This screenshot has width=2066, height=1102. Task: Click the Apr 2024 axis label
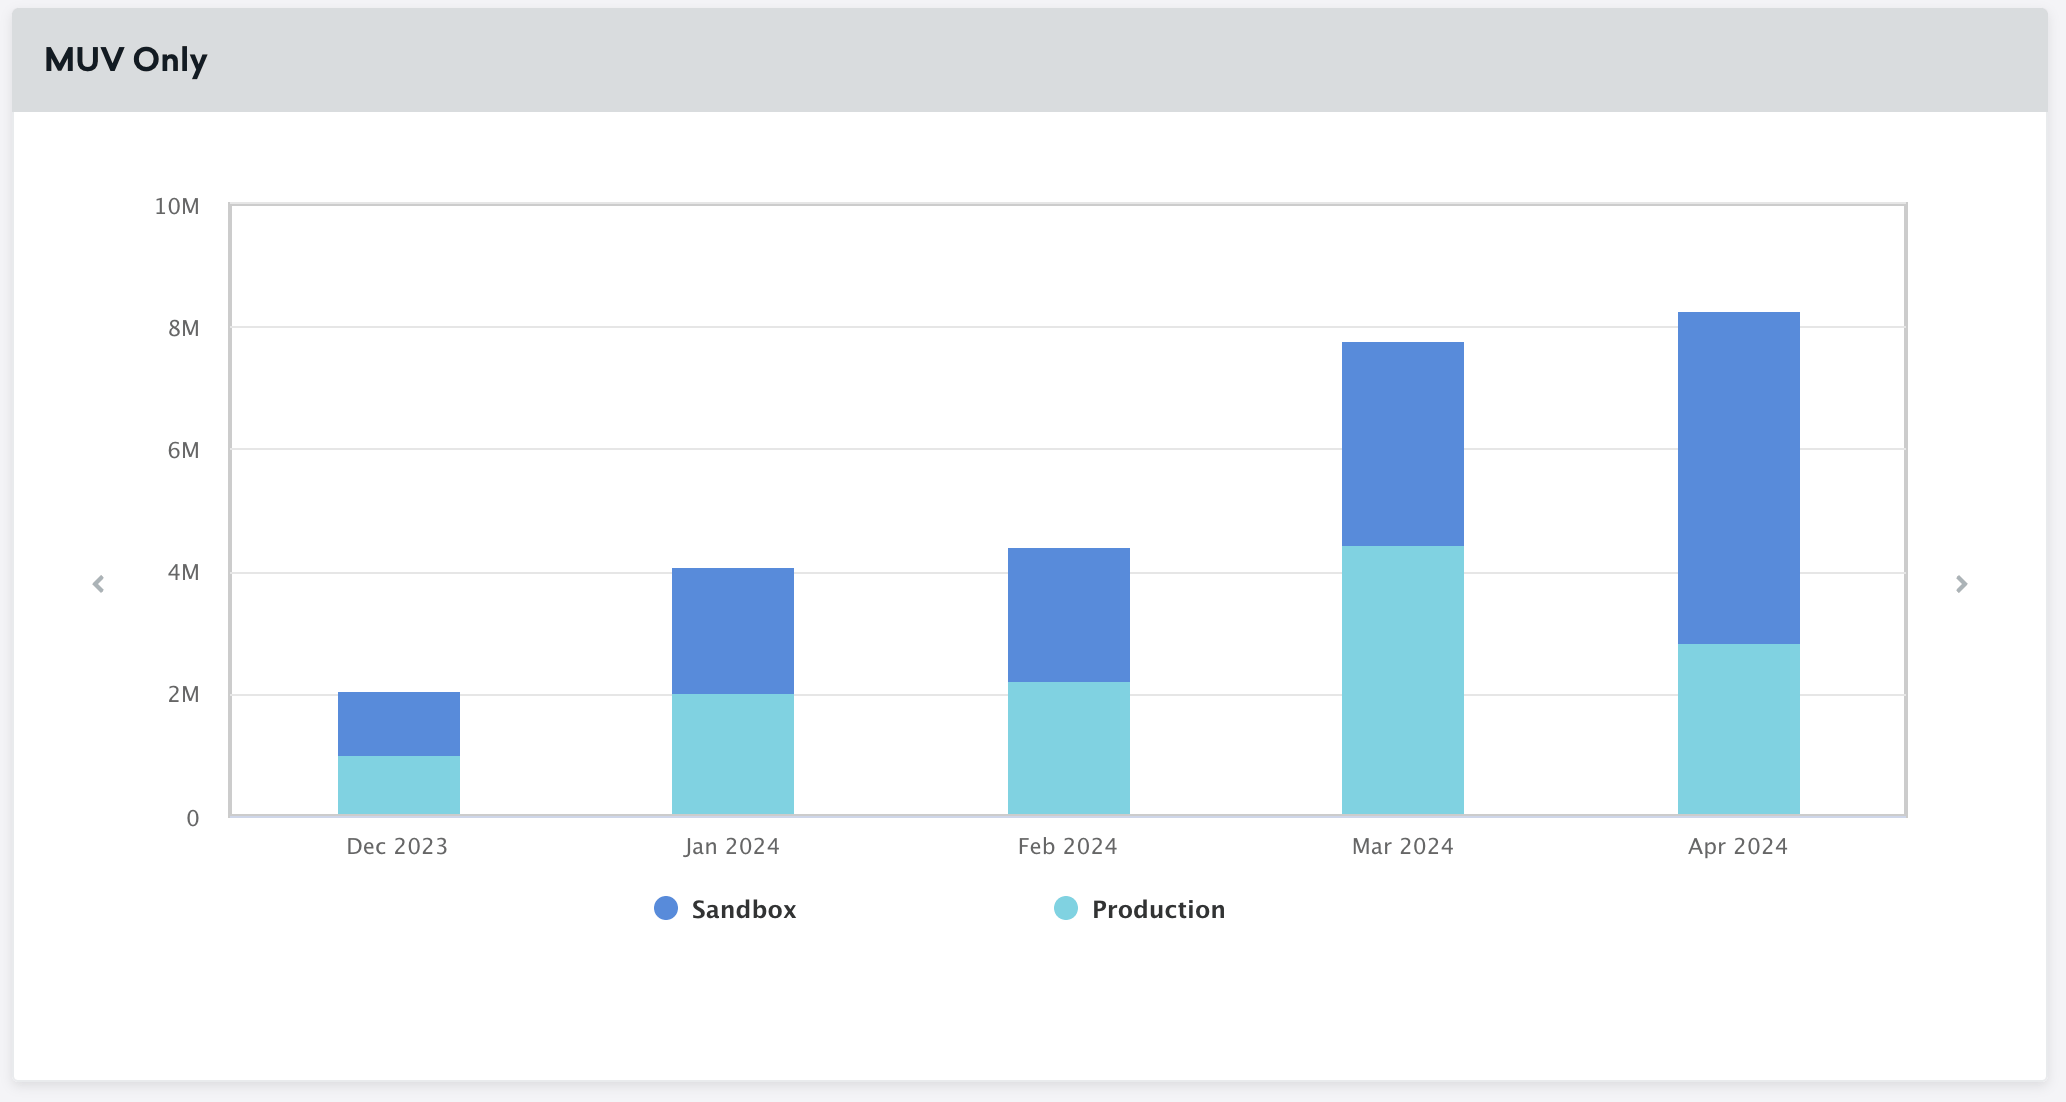pos(1738,846)
